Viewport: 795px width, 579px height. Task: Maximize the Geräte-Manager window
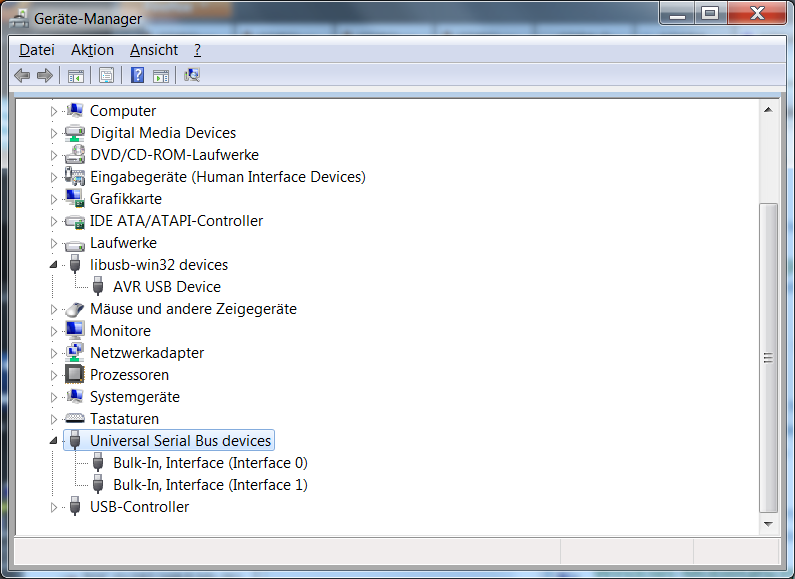pyautogui.click(x=710, y=14)
